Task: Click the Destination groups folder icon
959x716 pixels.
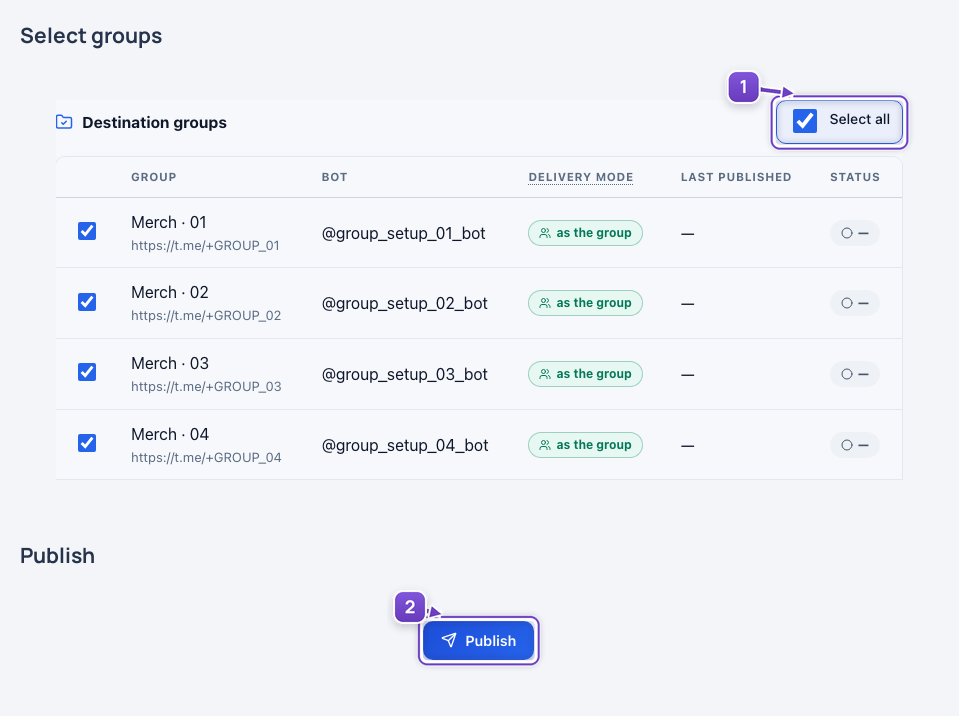Action: 64,122
